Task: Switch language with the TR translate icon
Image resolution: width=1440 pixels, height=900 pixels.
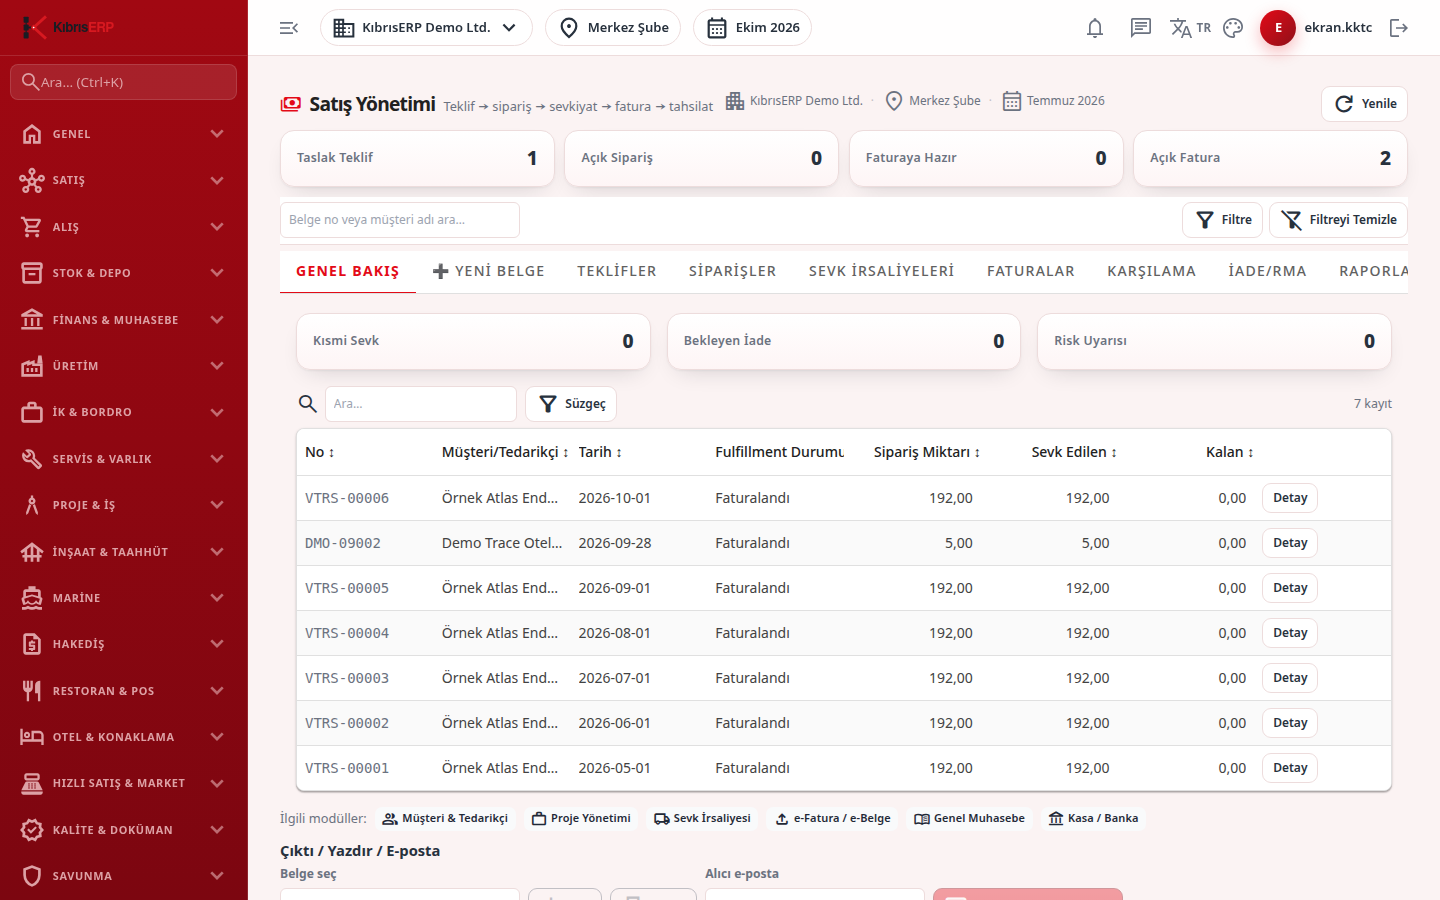Action: click(1190, 28)
